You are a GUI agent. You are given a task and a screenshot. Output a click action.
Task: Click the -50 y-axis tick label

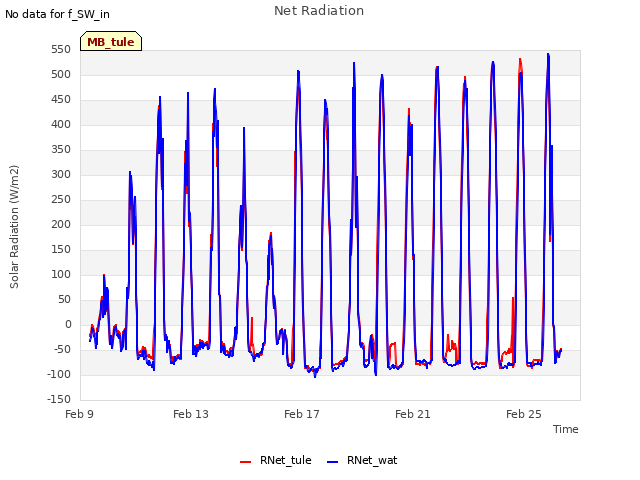click(62, 350)
